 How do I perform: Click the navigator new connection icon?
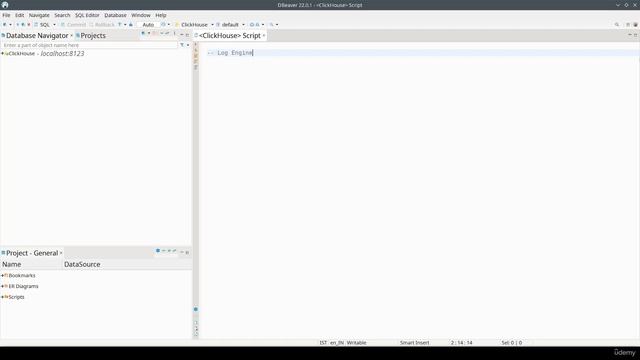click(x=143, y=33)
